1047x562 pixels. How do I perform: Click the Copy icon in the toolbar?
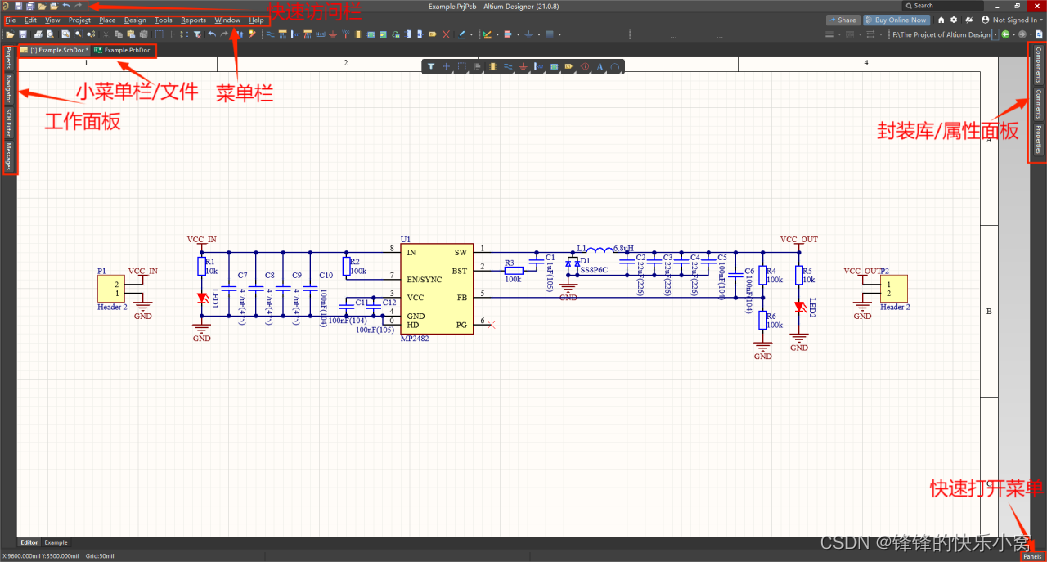pos(119,34)
